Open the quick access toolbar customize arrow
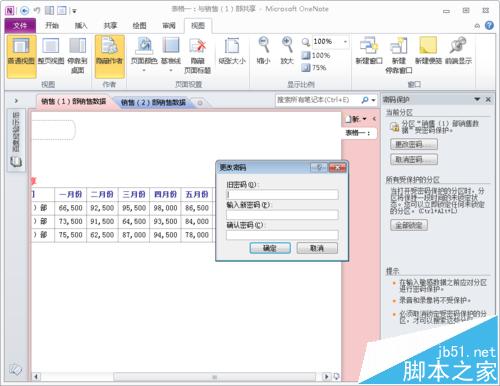This screenshot has width=500, height=386. pyautogui.click(x=74, y=11)
